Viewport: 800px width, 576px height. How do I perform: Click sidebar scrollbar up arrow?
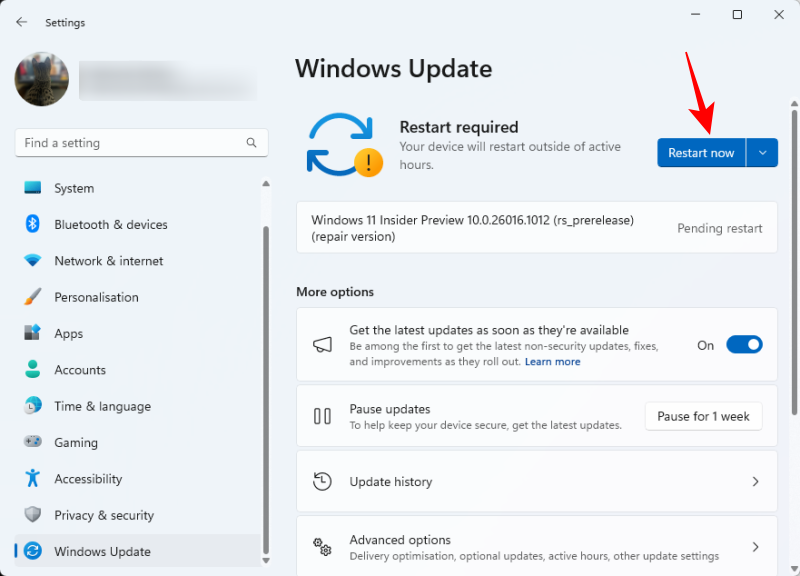(x=266, y=184)
